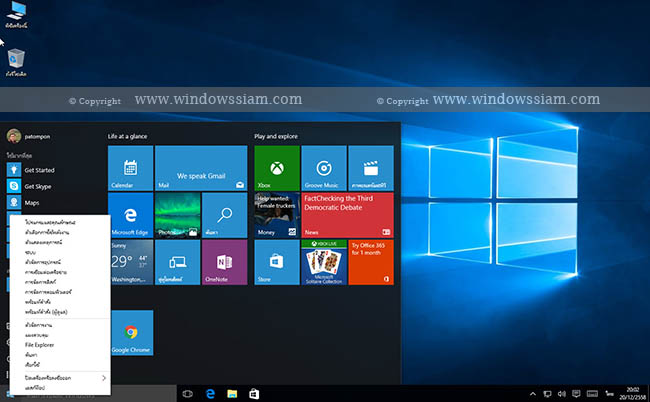This screenshot has height=402, width=650.
Task: Click the volume speaker tray icon
Action: coord(562,394)
